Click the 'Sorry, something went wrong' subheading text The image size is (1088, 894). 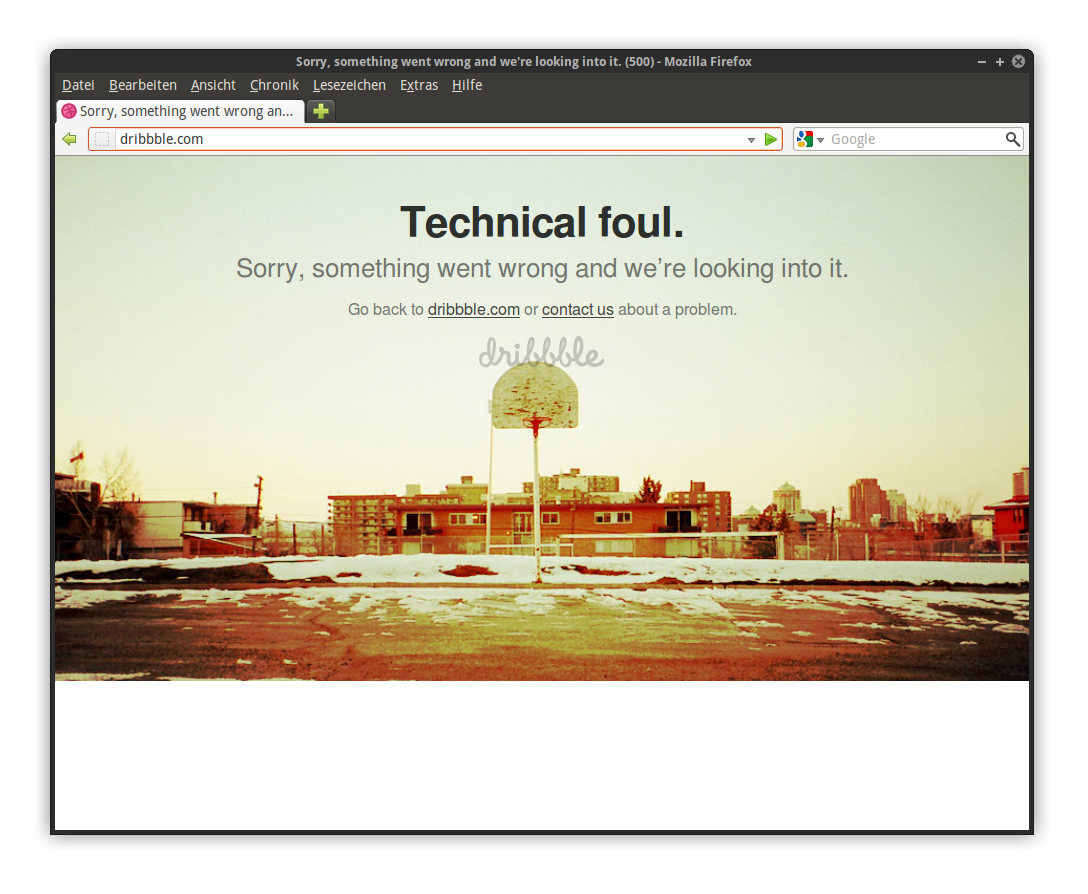[542, 269]
